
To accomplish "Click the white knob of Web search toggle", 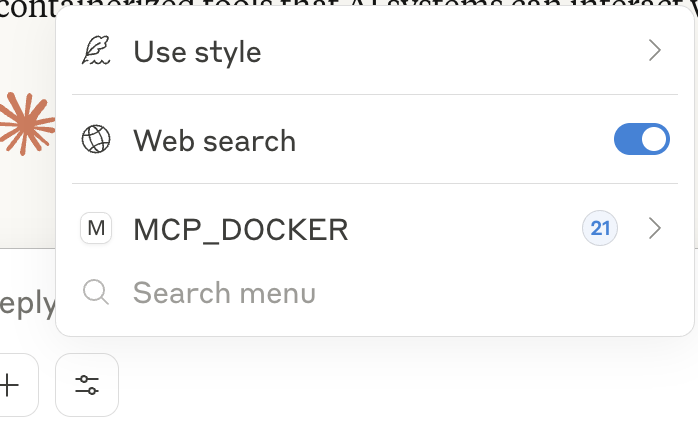I will pos(653,139).
